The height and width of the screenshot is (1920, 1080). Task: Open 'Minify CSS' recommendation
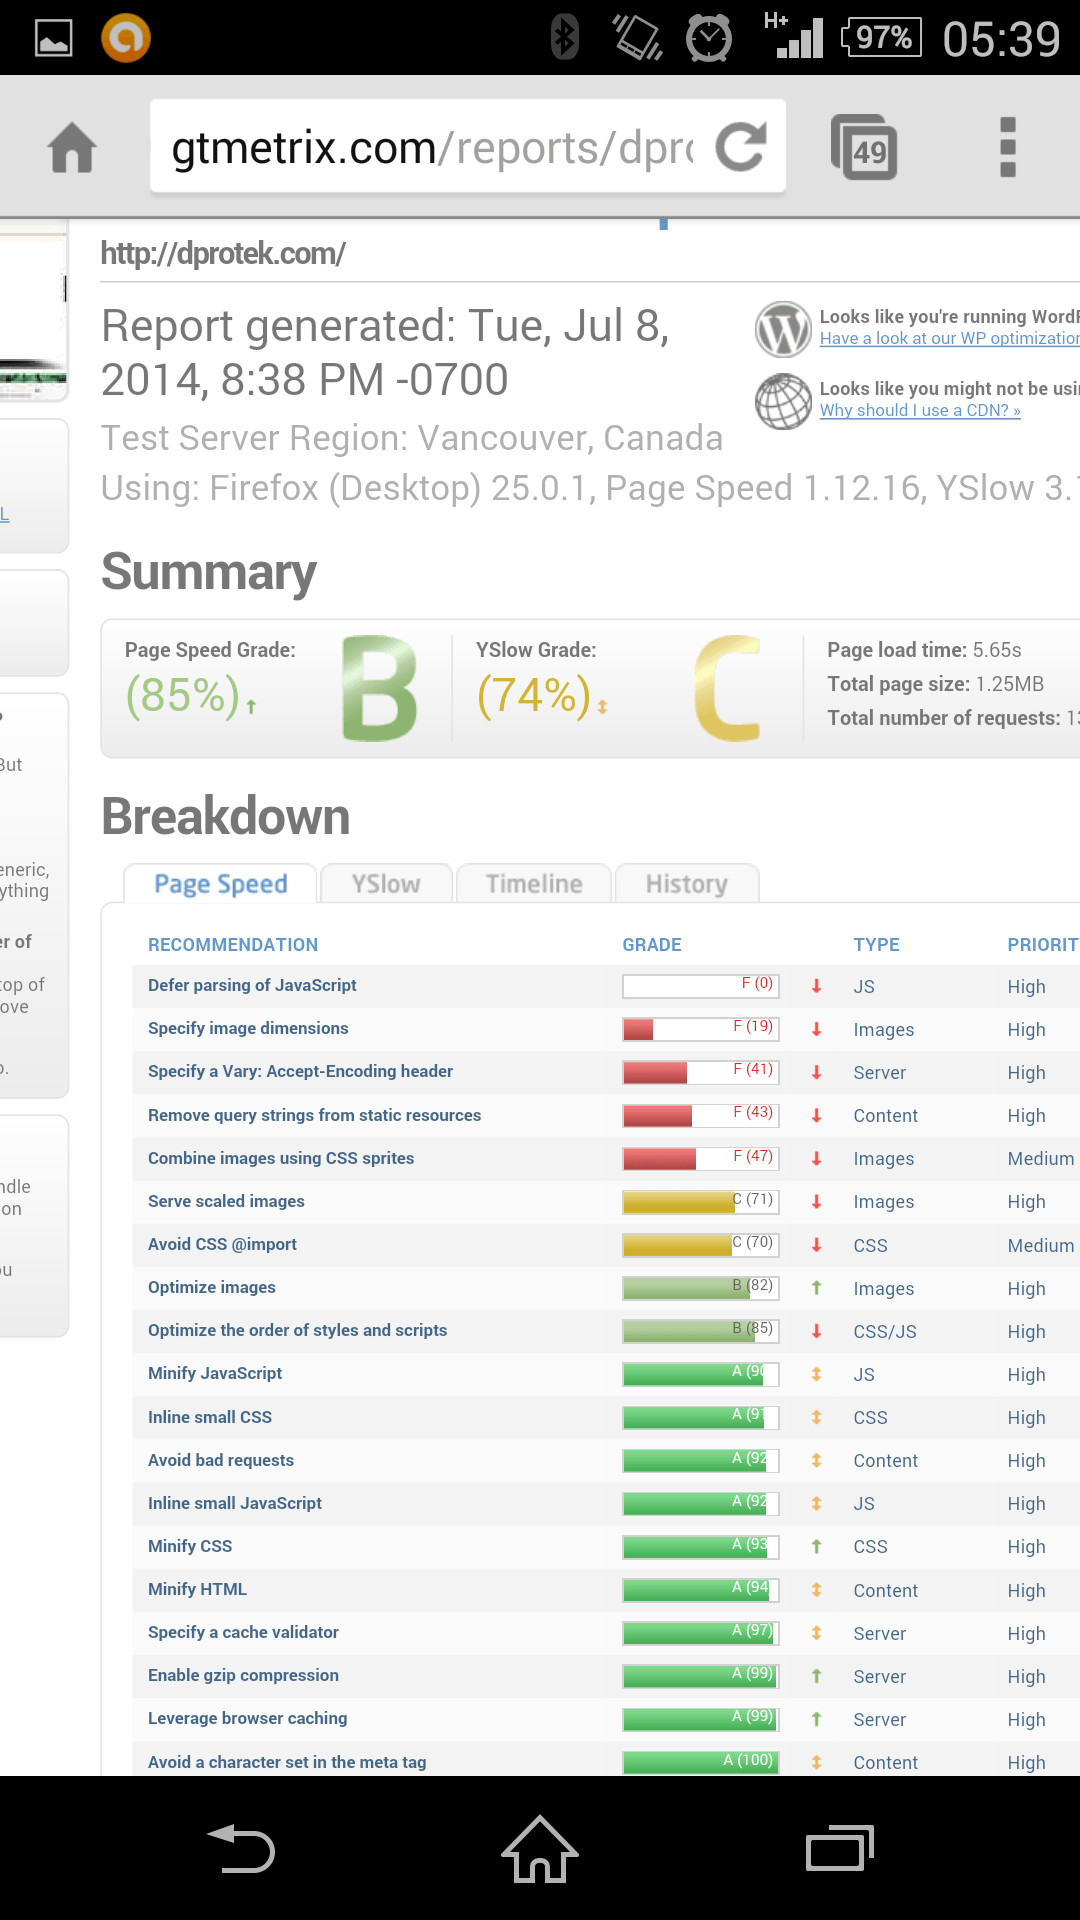point(190,1546)
